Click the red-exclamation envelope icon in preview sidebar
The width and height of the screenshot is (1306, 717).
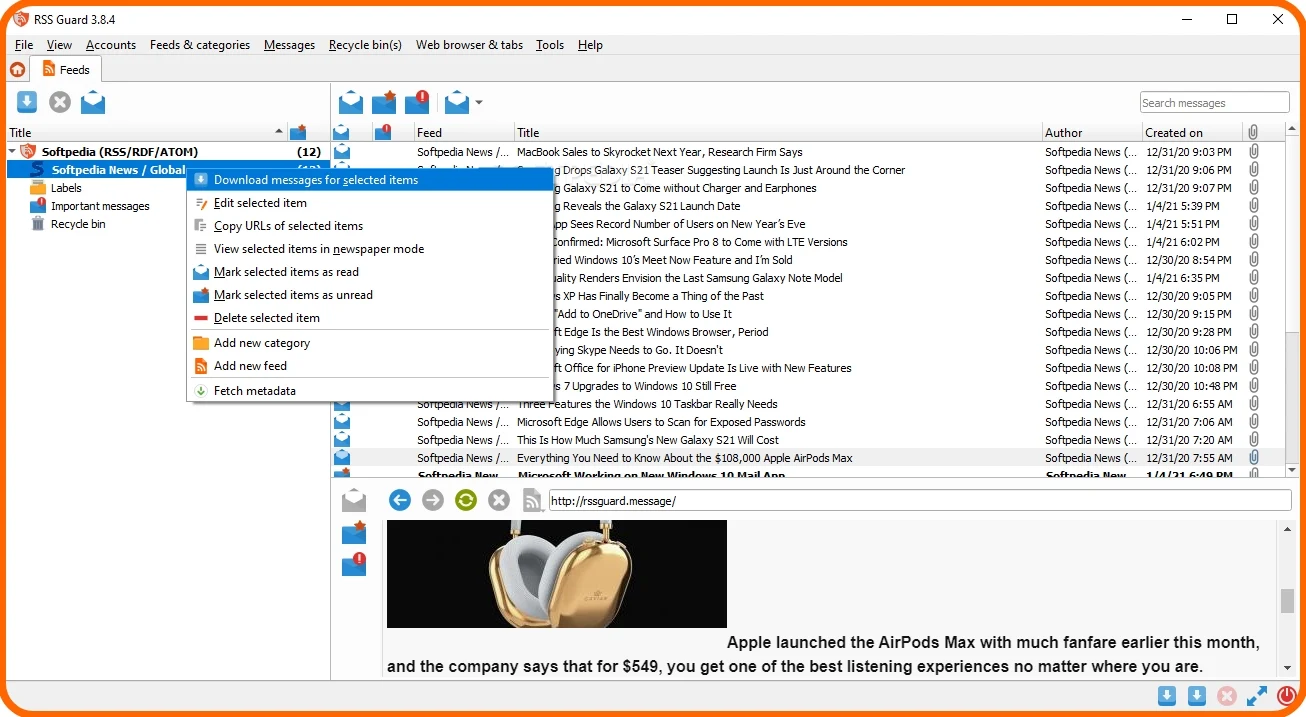click(354, 565)
